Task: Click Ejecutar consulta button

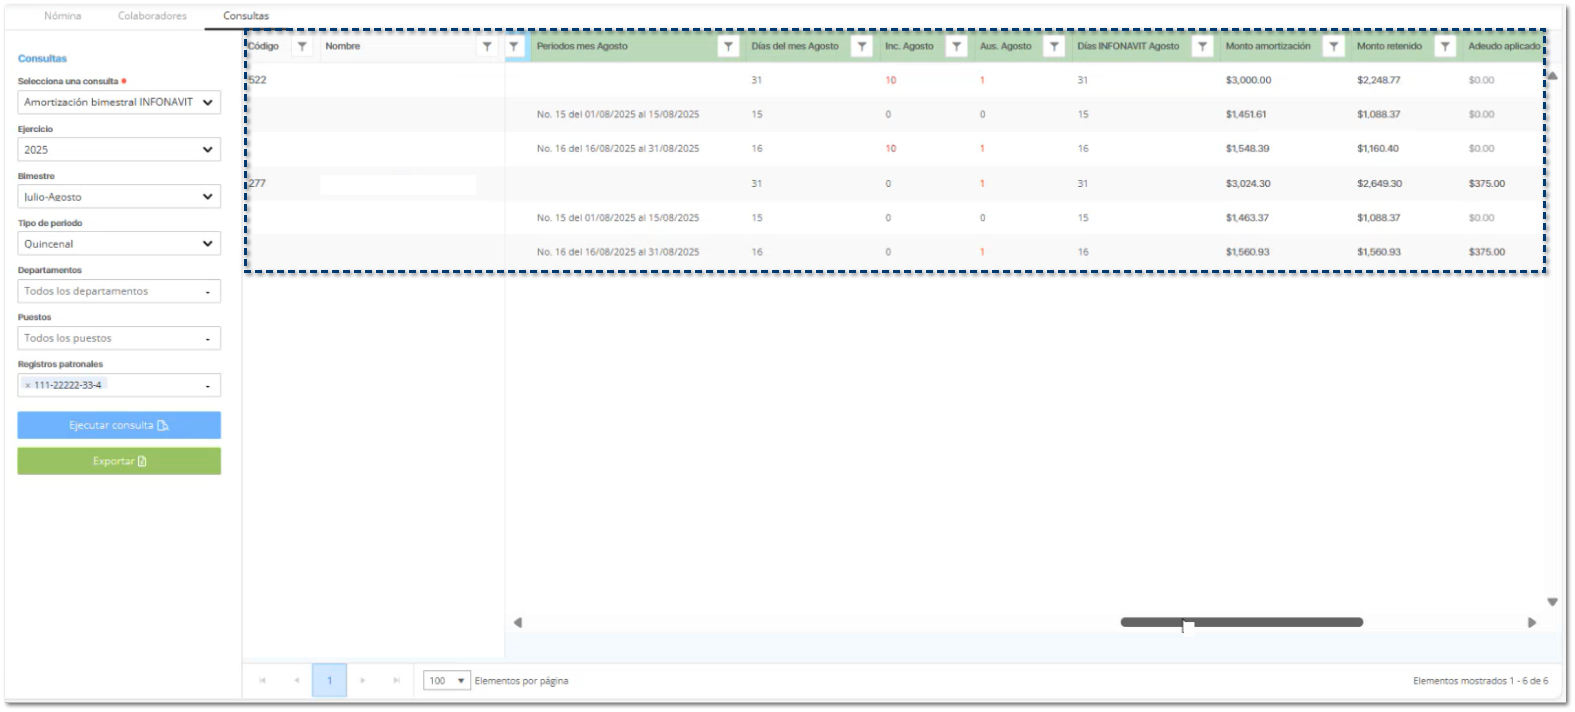Action: tap(119, 425)
